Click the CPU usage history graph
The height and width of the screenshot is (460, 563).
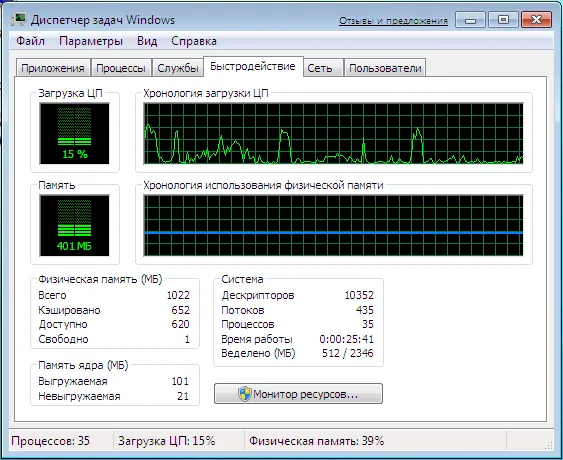[x=333, y=134]
